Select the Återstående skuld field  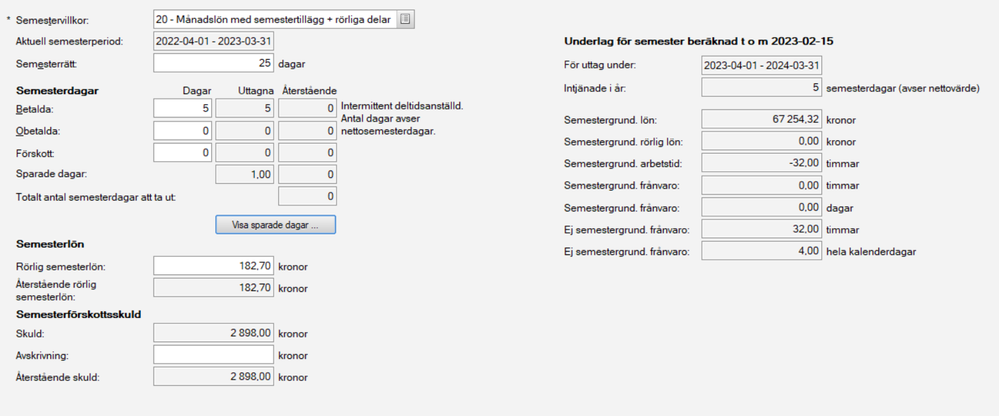tap(213, 377)
